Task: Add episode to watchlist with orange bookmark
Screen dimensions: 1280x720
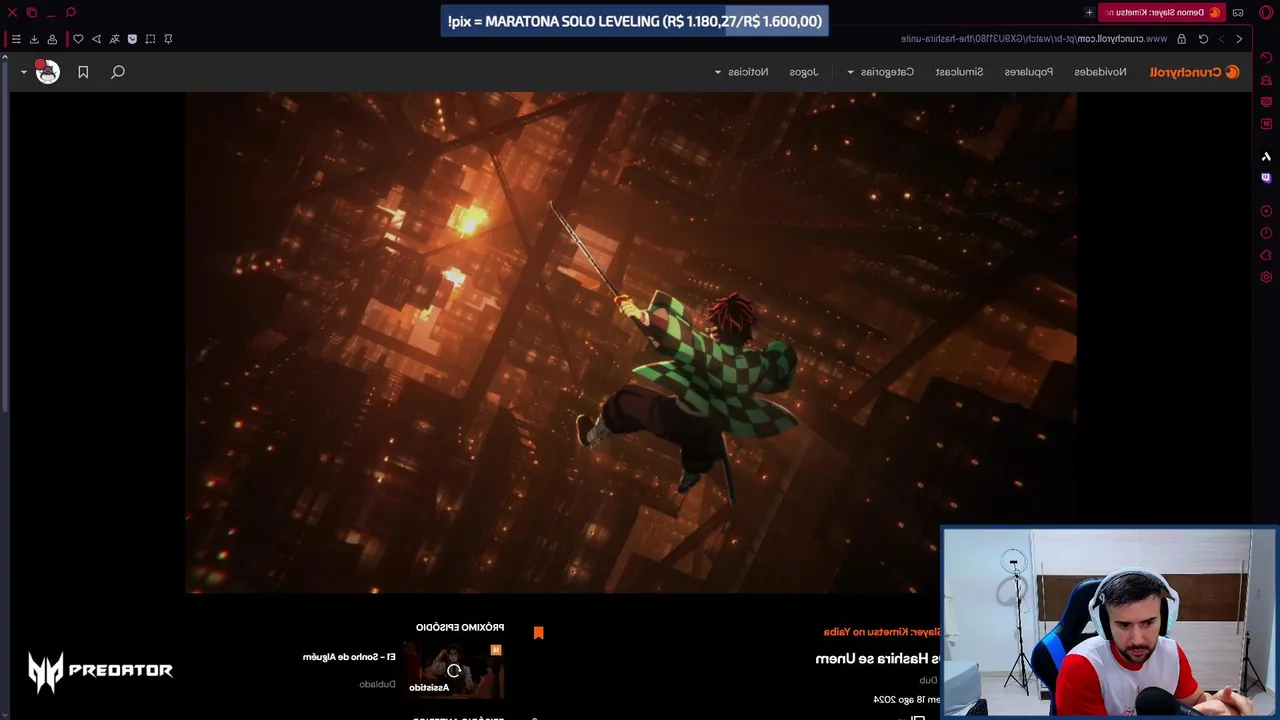Action: [538, 632]
